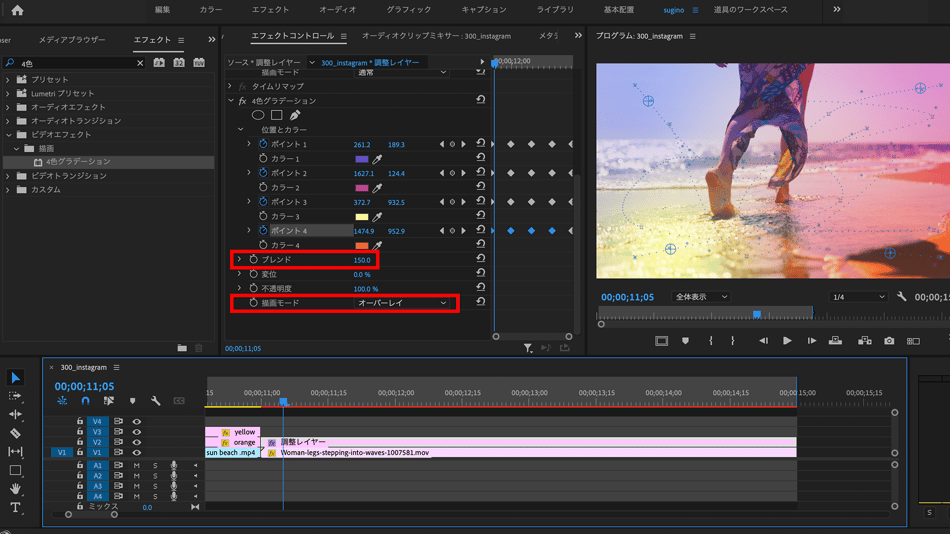Toggle the timeline snap magnet icon
The width and height of the screenshot is (950, 534).
click(85, 401)
